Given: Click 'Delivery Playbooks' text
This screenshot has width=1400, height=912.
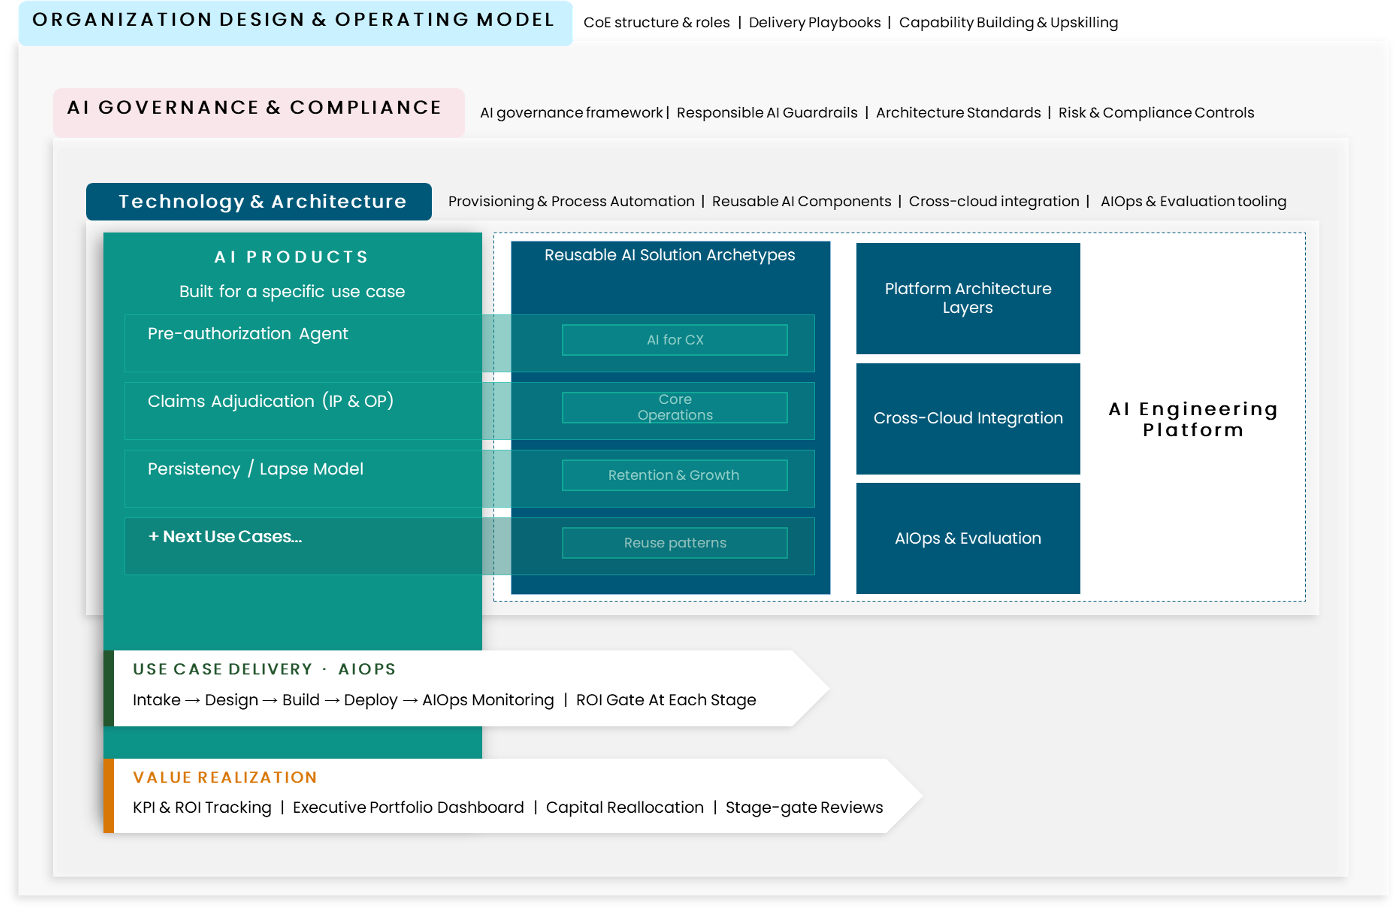Looking at the screenshot, I should click(x=815, y=23).
